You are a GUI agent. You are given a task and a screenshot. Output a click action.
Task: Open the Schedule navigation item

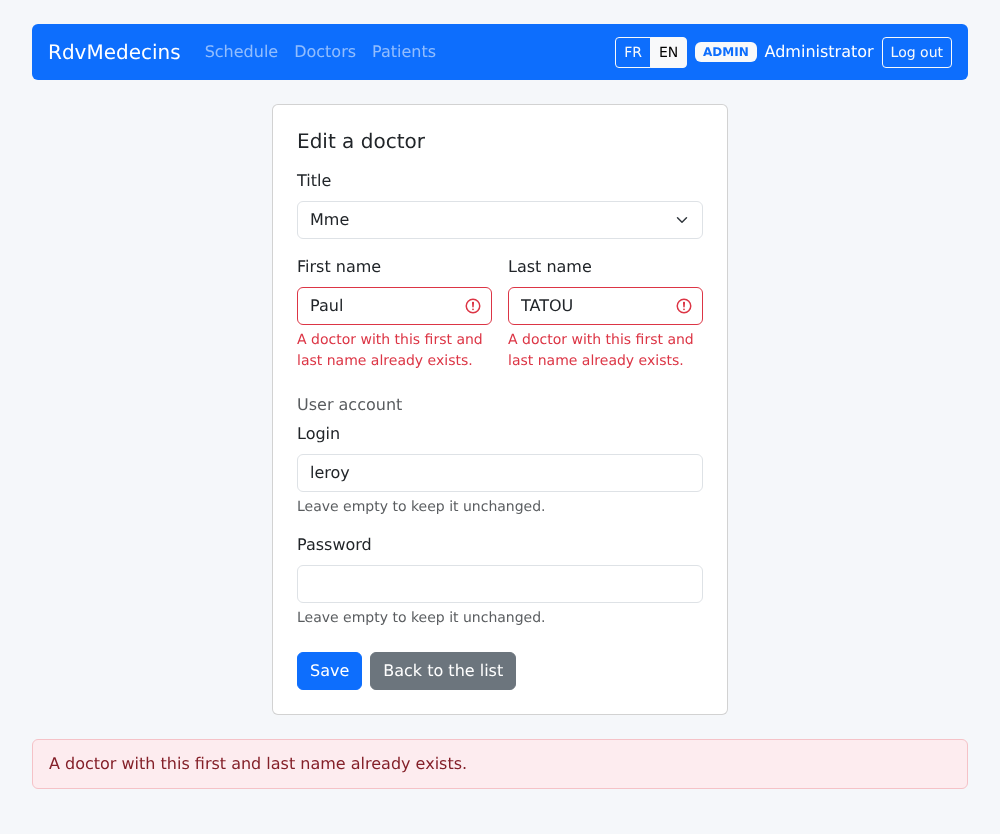(241, 52)
